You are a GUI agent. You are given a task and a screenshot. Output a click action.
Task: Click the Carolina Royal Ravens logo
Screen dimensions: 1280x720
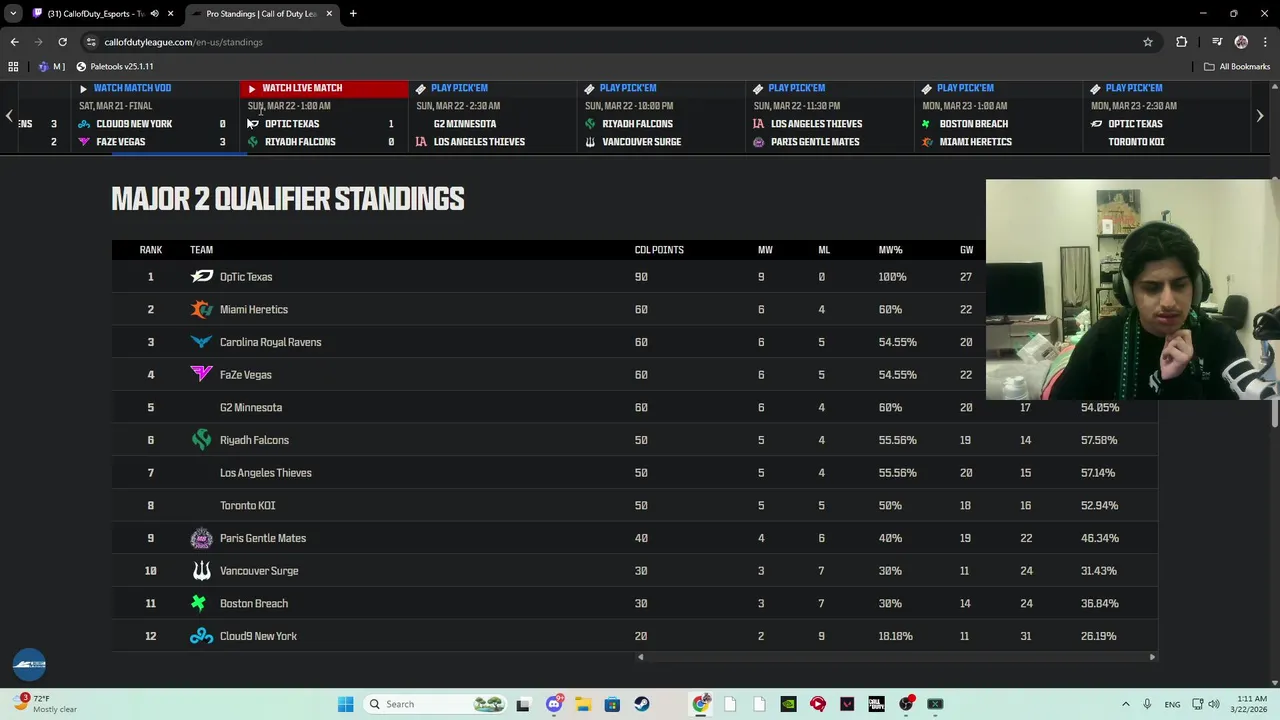[x=202, y=342]
